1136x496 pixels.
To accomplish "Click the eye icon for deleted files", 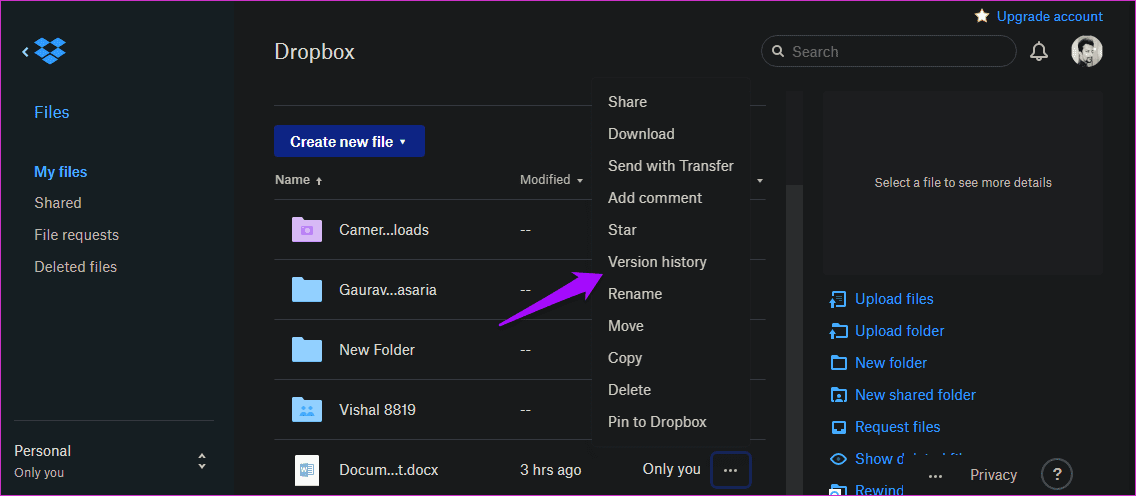I will point(838,458).
